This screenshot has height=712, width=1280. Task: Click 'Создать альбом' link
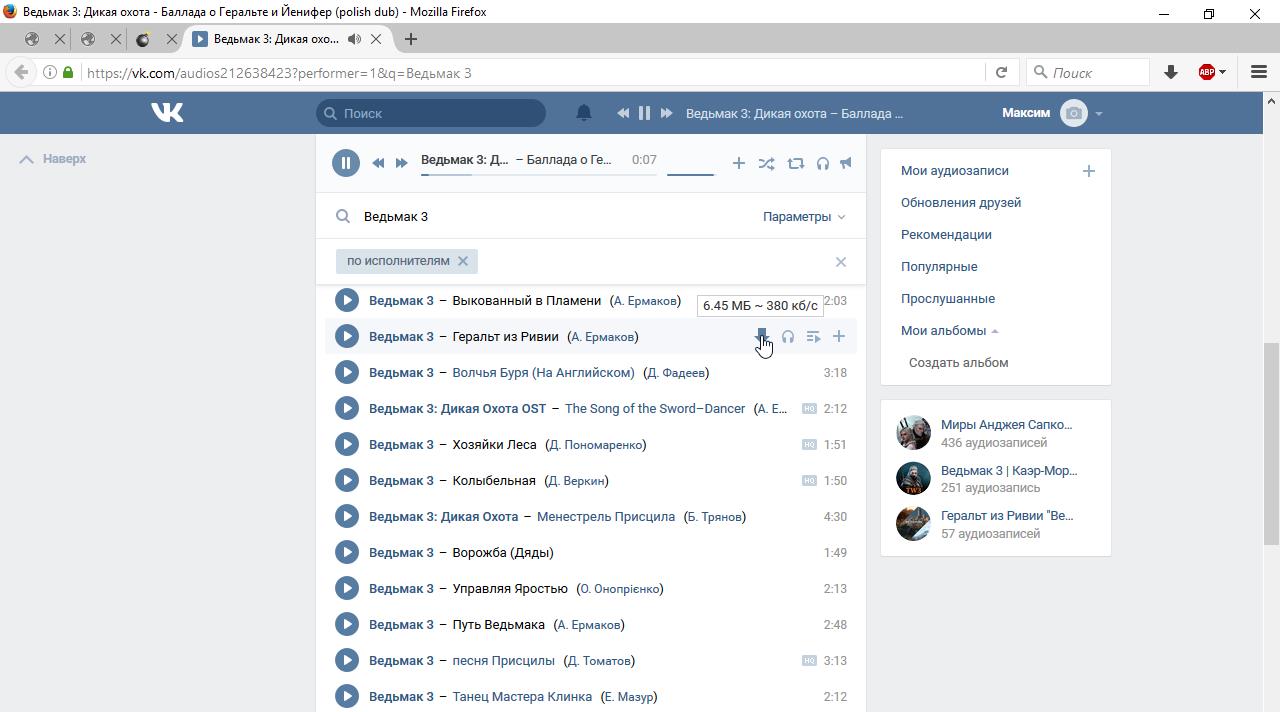tap(958, 363)
